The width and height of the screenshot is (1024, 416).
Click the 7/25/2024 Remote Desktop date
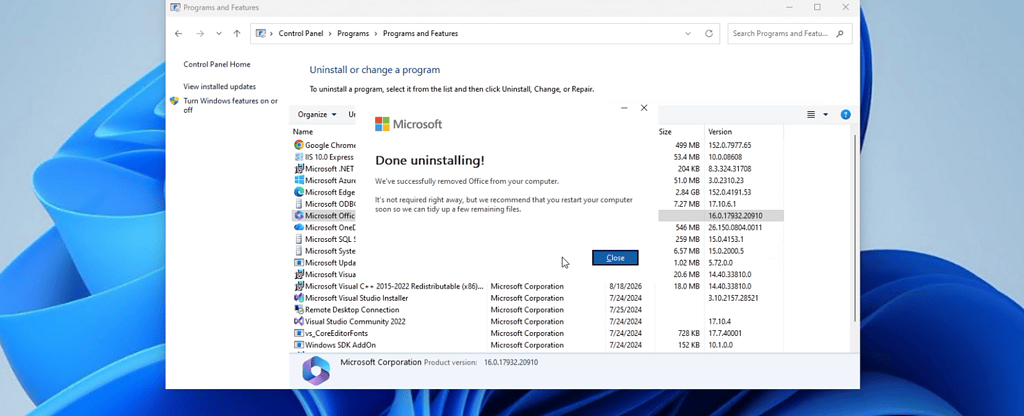[x=626, y=310]
